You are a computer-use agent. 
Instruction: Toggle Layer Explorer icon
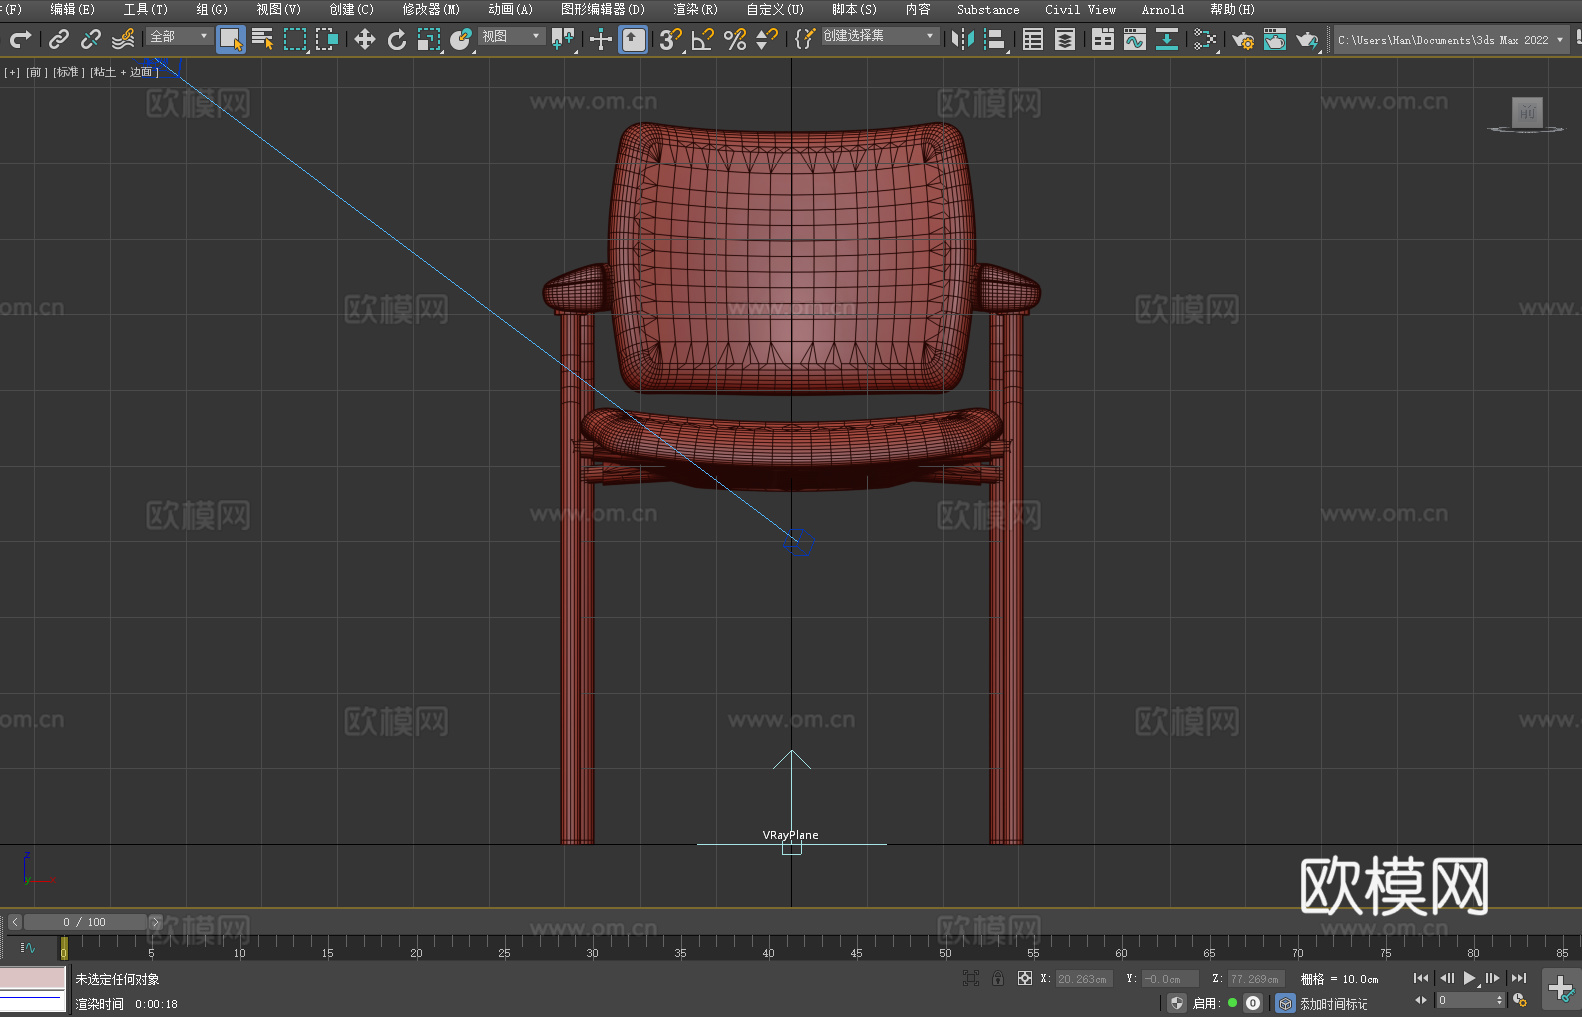pos(1065,39)
